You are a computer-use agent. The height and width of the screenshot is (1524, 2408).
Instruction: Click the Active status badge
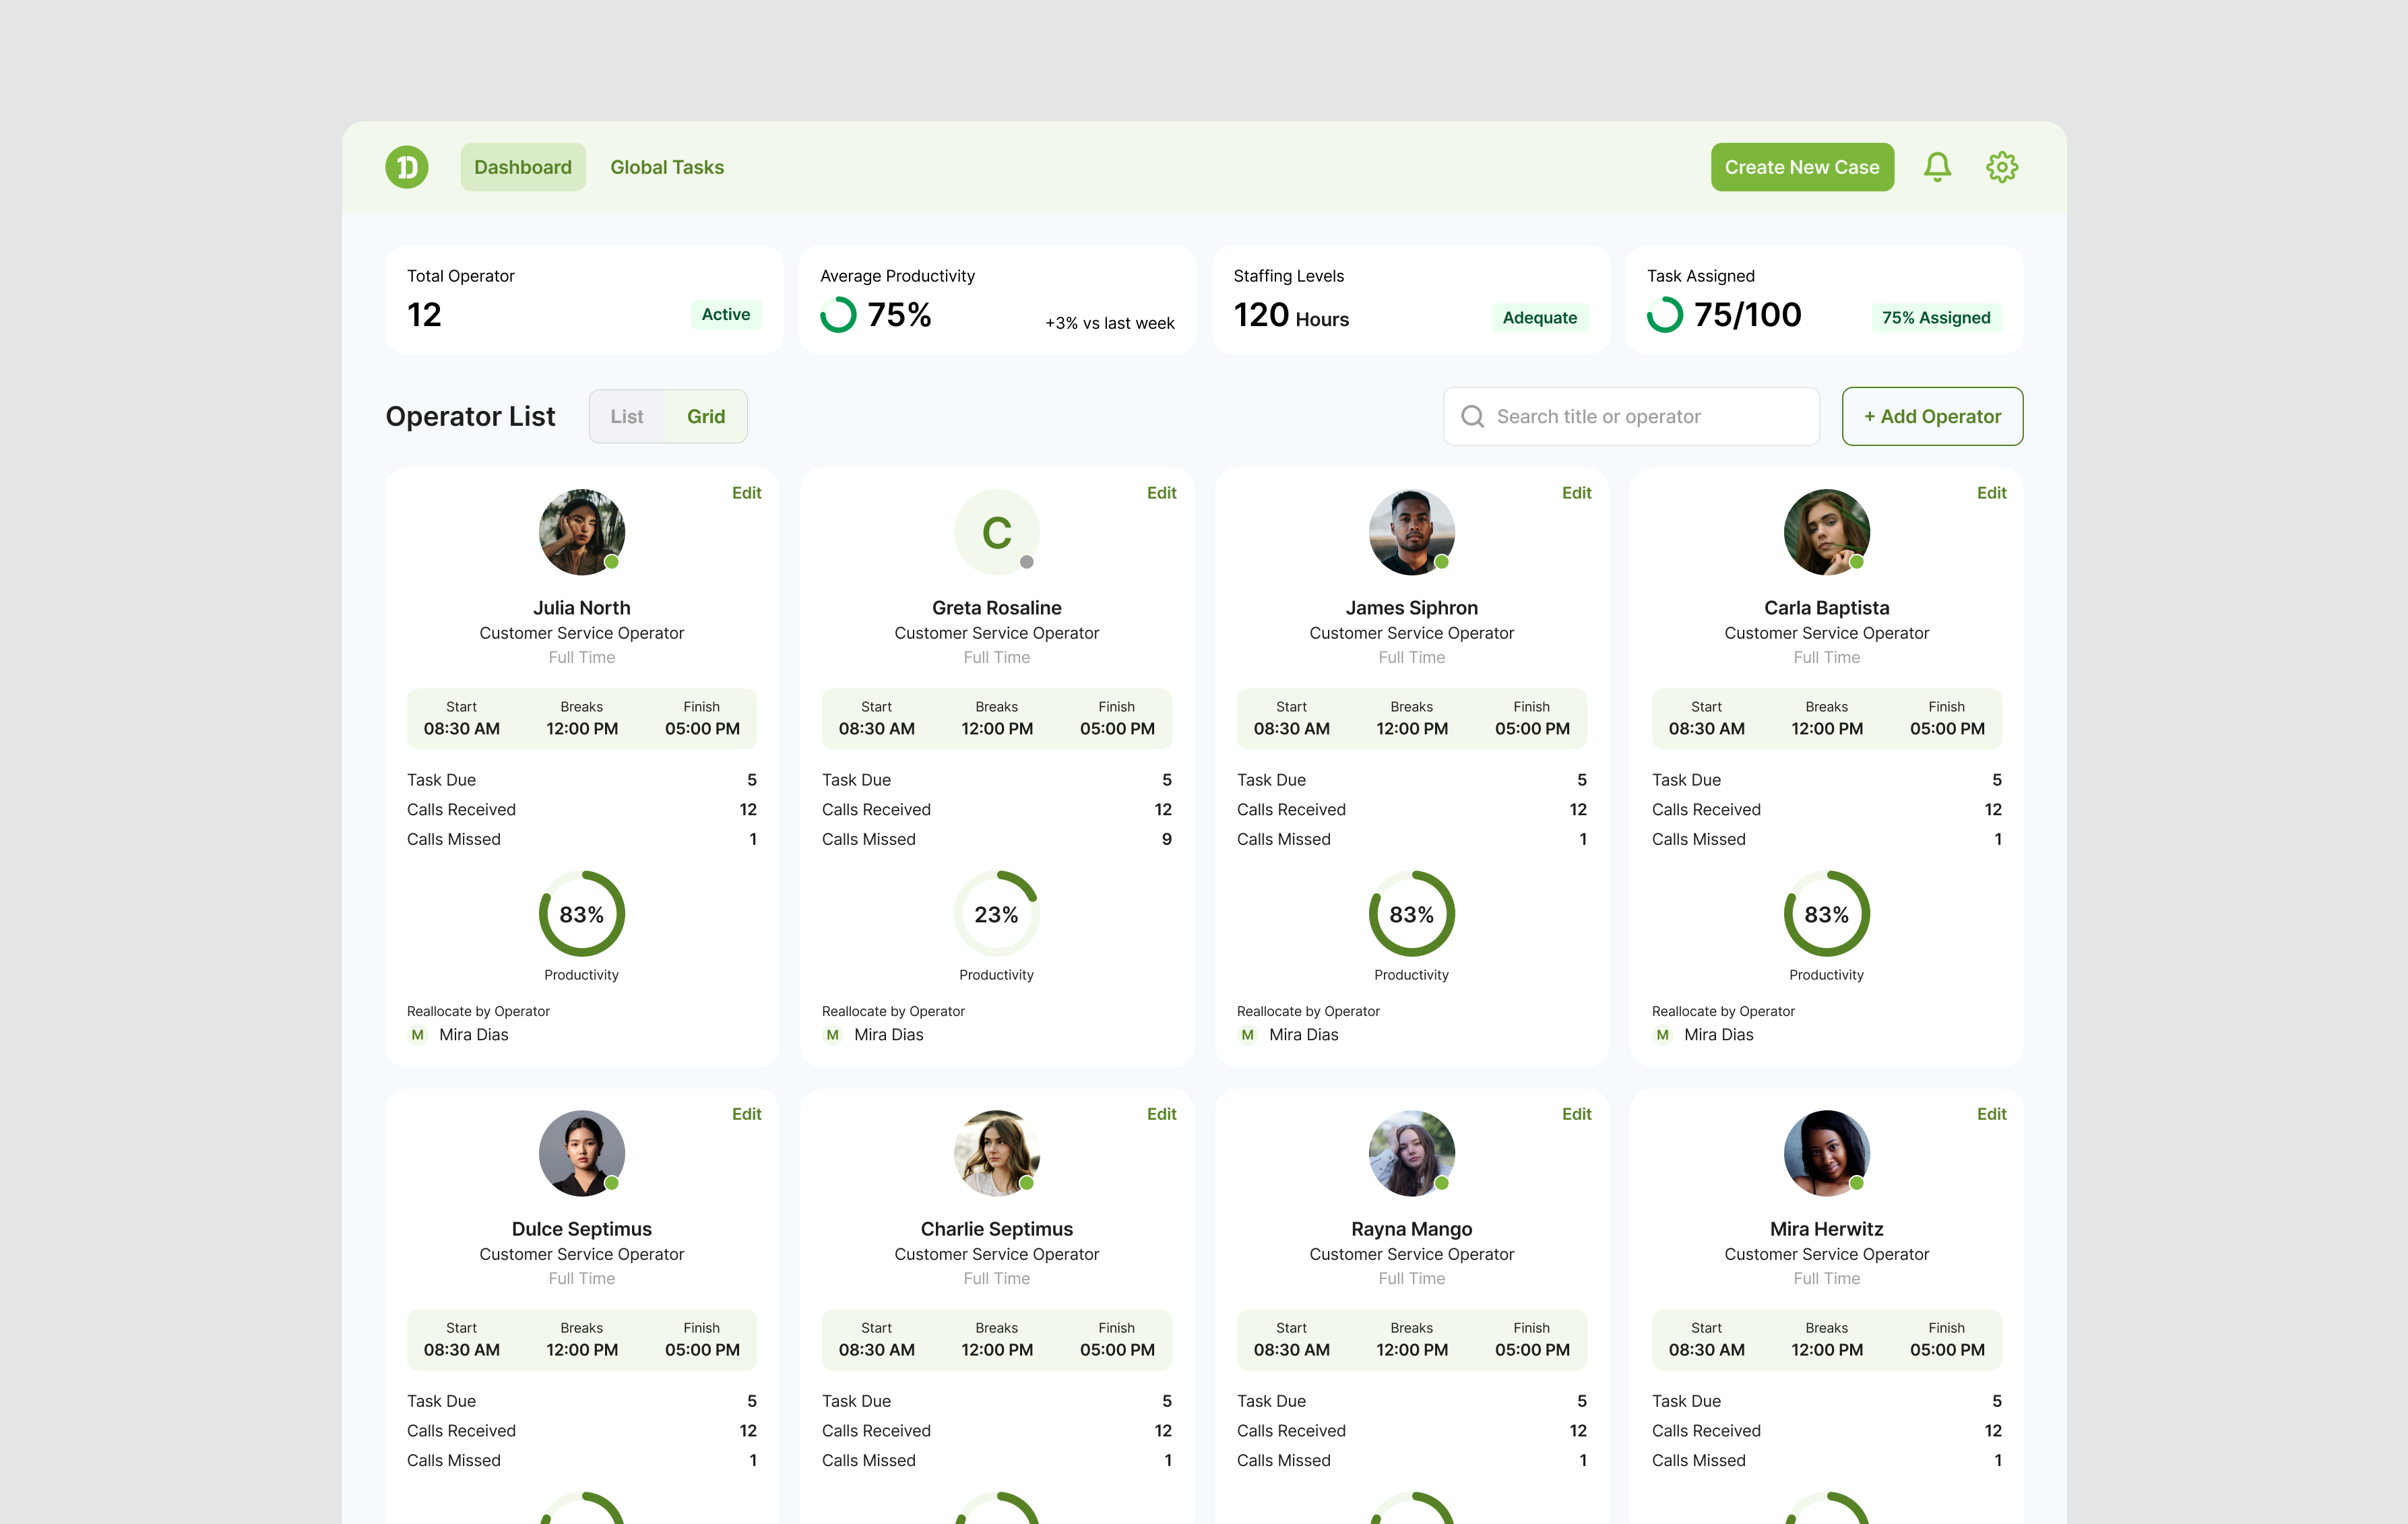(725, 314)
